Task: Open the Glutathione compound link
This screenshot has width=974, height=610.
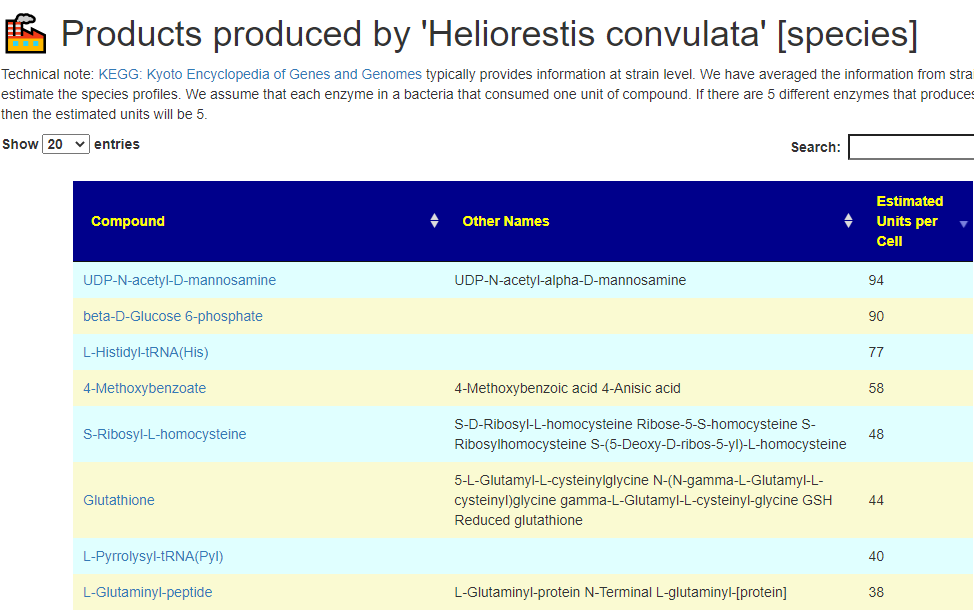Action: click(119, 500)
